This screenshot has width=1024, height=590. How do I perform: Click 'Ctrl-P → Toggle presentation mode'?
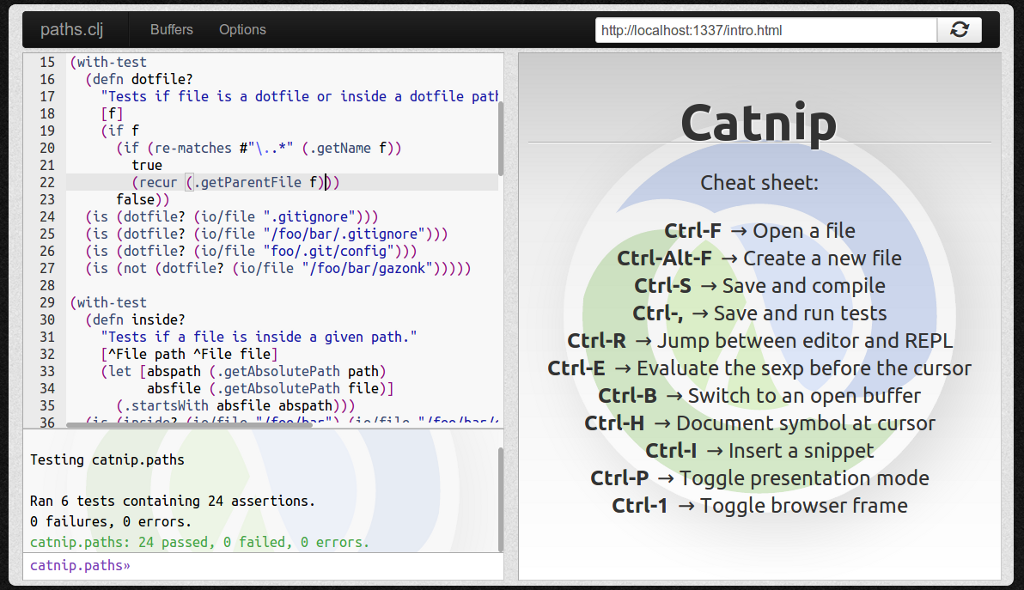point(760,478)
